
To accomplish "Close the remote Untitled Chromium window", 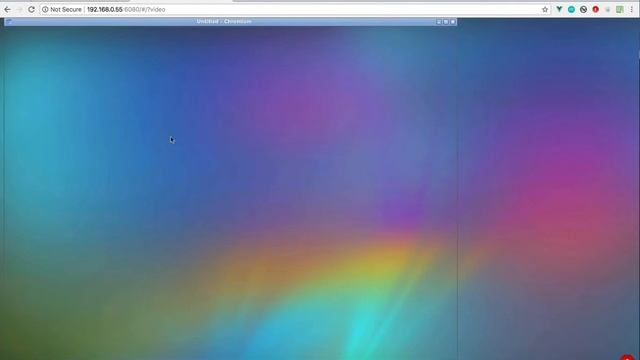I will point(453,22).
